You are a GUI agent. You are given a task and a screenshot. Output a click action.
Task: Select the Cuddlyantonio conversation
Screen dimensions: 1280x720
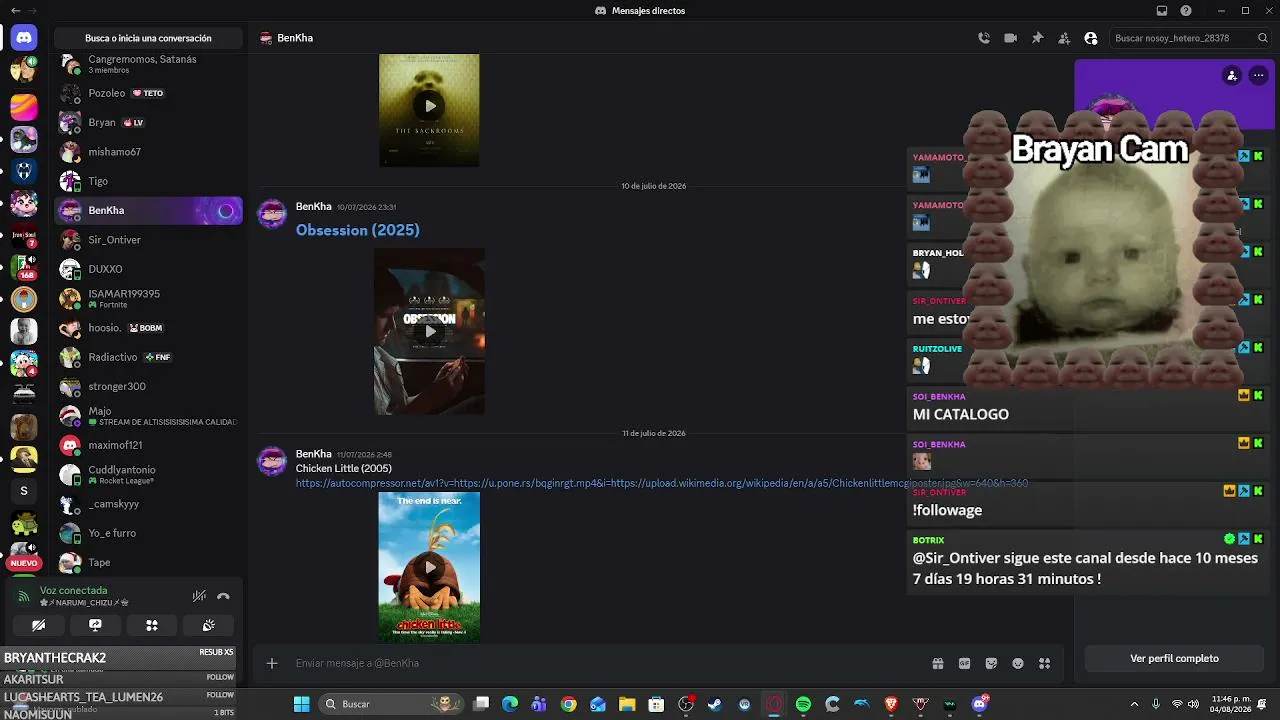(x=148, y=474)
